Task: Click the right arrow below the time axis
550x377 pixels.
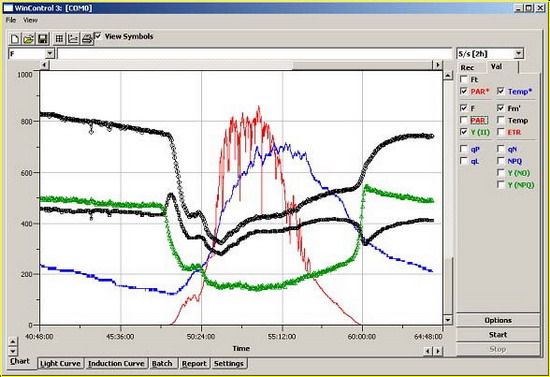Action: coord(437,351)
